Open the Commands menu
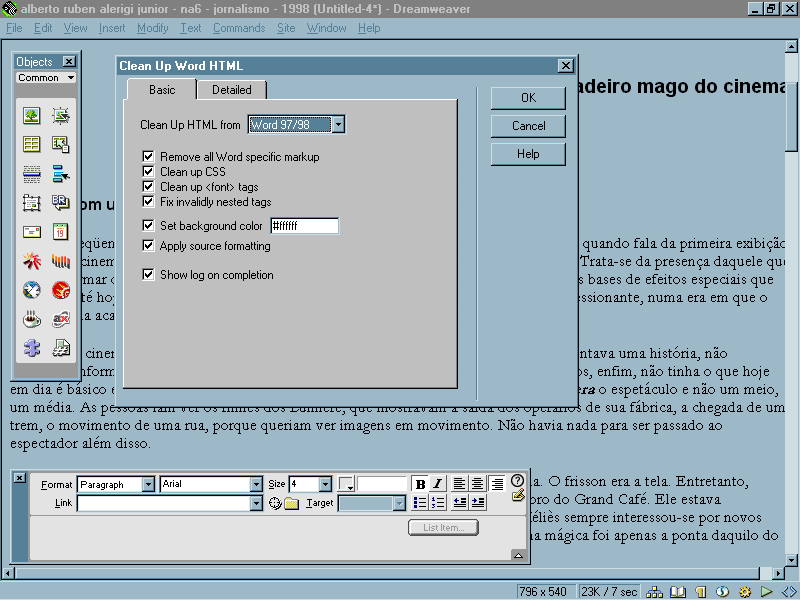The height and width of the screenshot is (600, 800). pos(239,28)
